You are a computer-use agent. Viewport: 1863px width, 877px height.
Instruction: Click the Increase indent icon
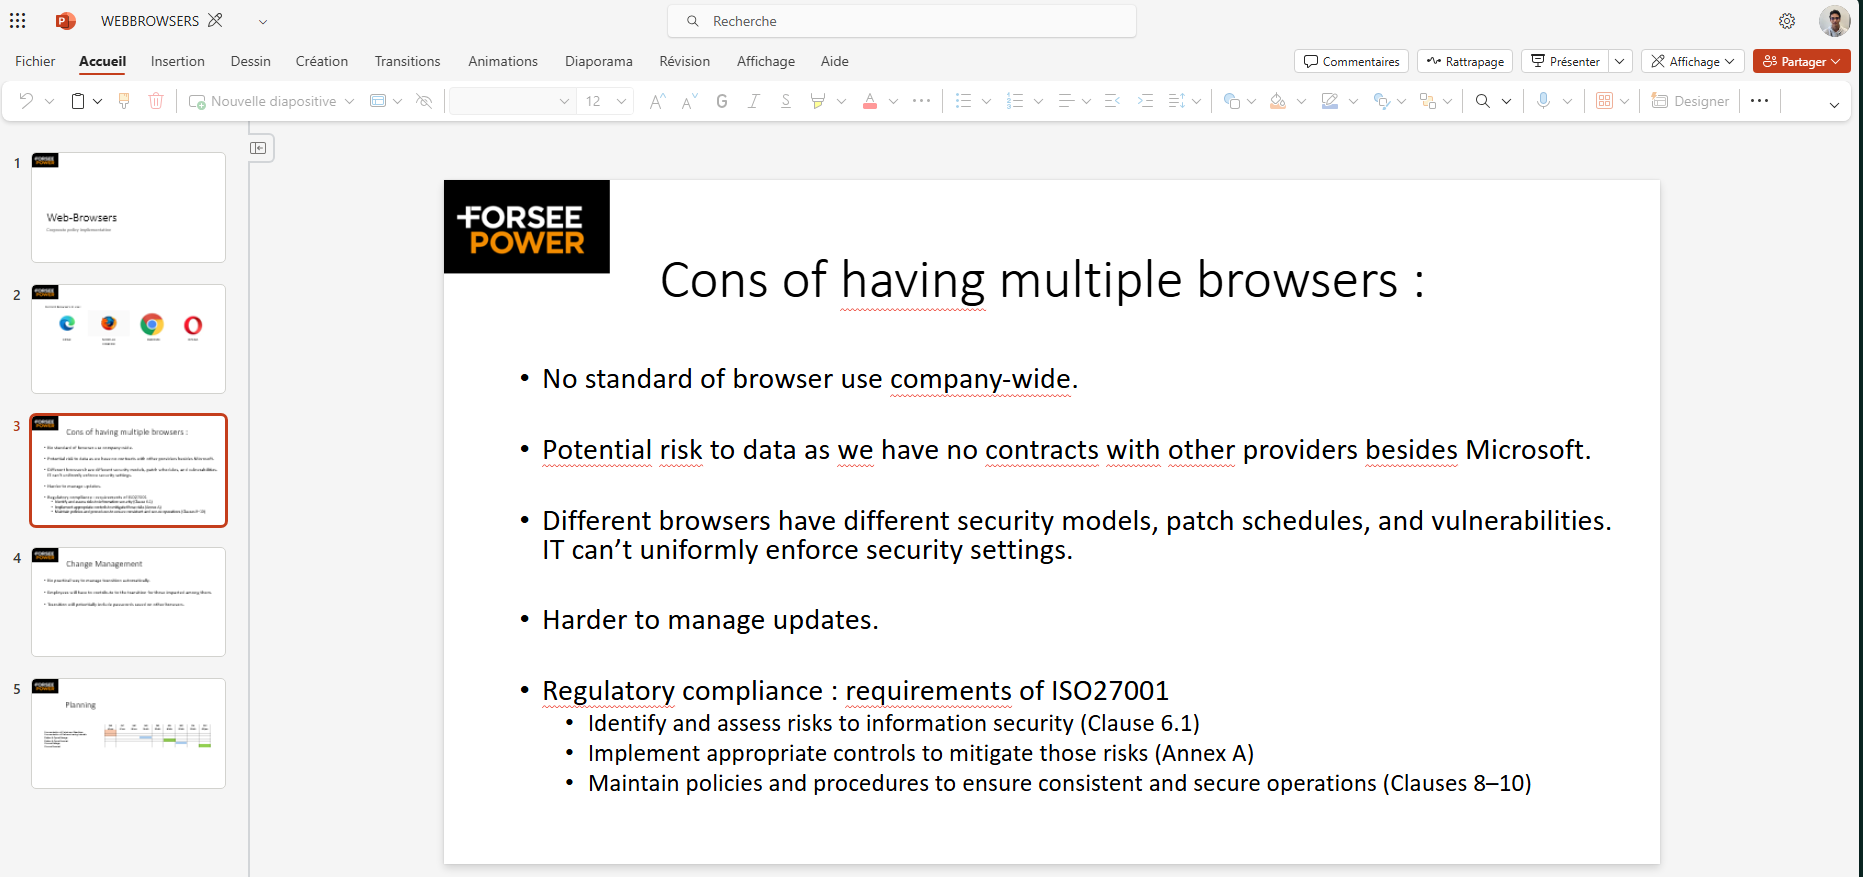pyautogui.click(x=1145, y=101)
